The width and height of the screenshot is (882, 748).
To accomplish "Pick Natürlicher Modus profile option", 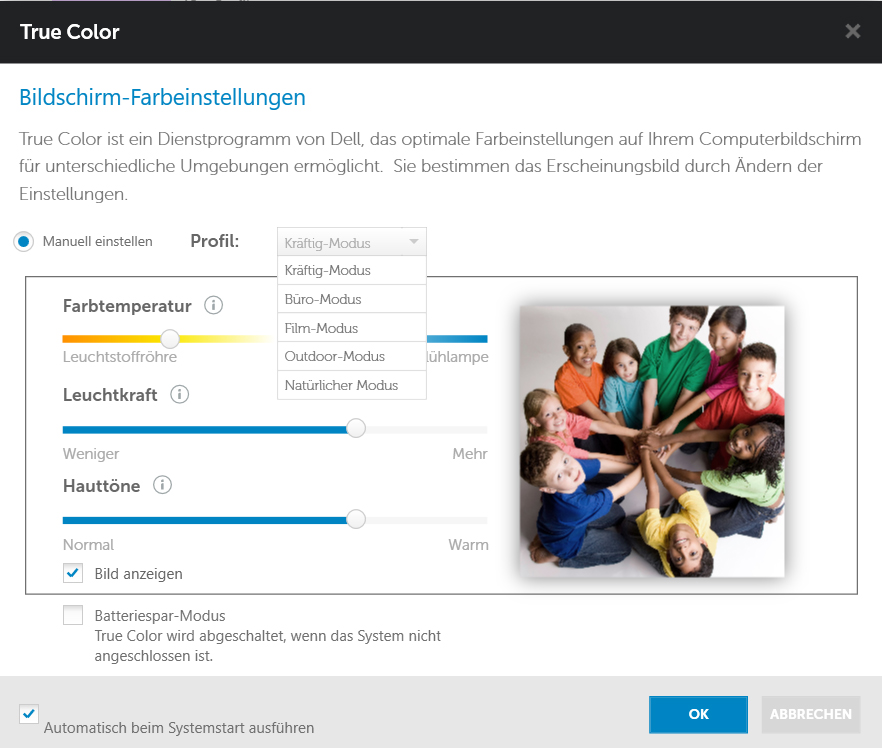I will pos(352,385).
